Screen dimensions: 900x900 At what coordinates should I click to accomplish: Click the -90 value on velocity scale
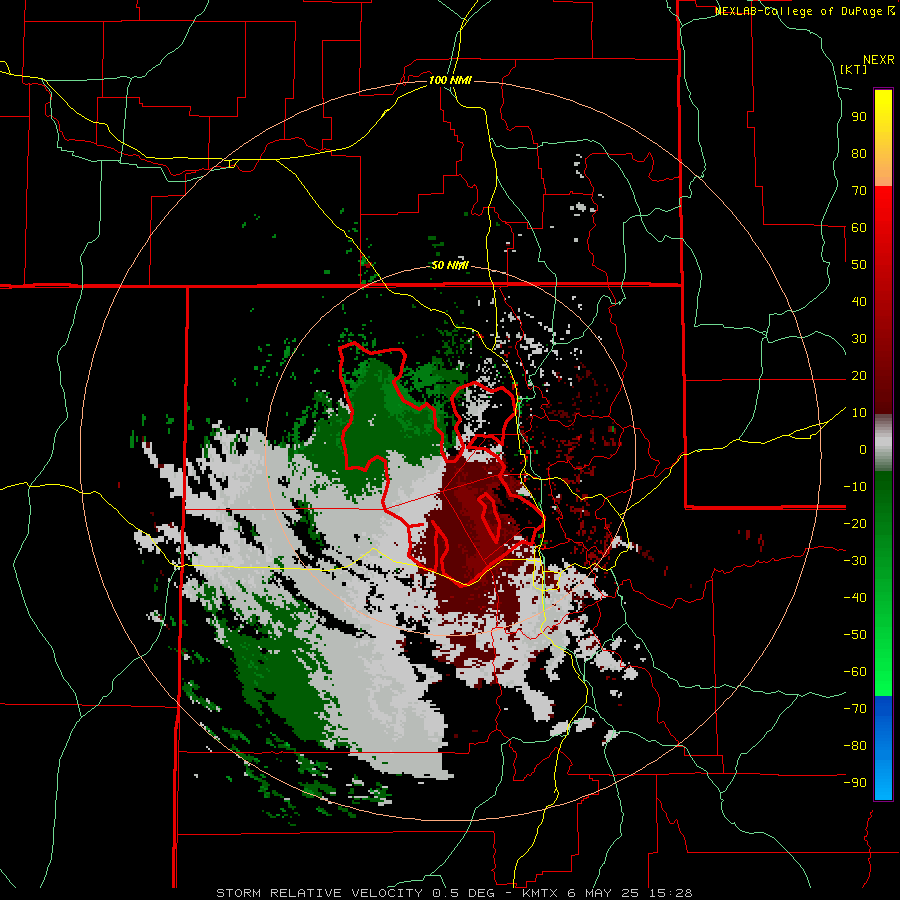(x=855, y=783)
